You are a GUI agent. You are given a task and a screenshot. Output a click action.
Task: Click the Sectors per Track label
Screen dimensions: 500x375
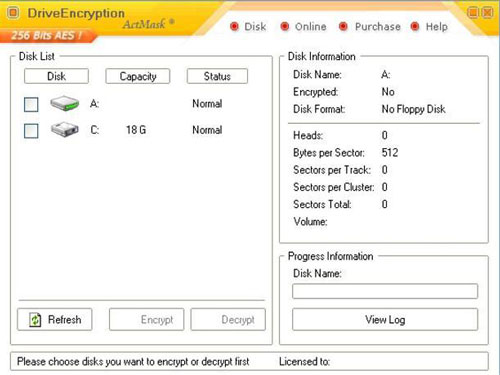coord(332,170)
